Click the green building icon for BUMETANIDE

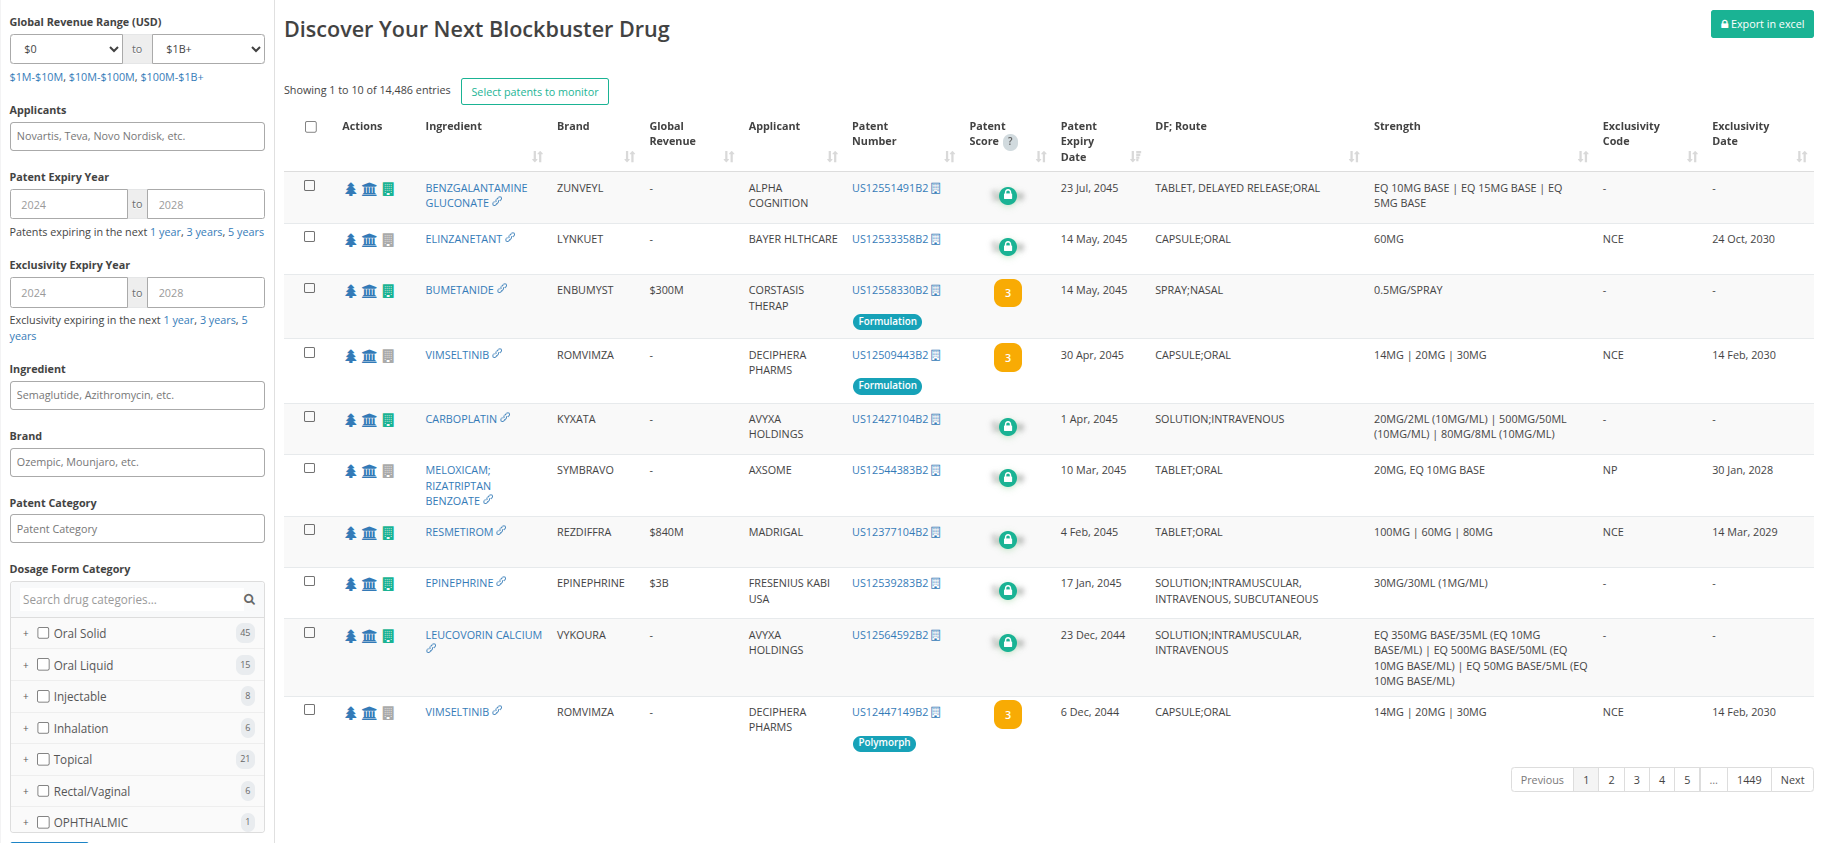coord(388,291)
